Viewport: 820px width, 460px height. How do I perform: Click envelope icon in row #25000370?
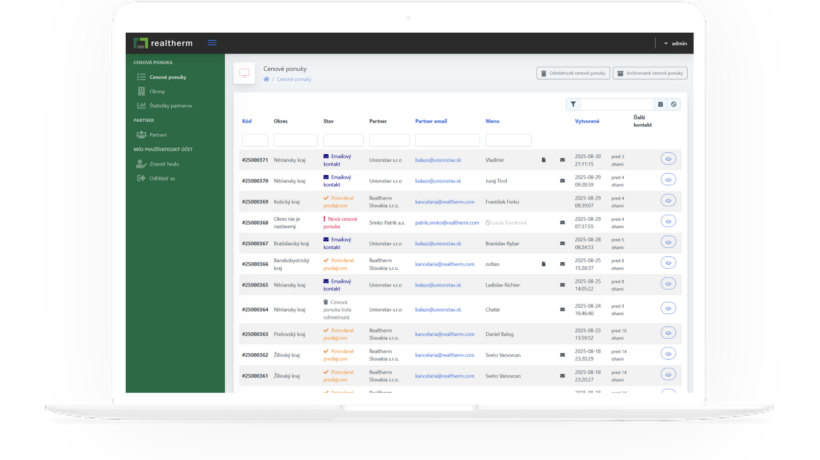point(562,180)
